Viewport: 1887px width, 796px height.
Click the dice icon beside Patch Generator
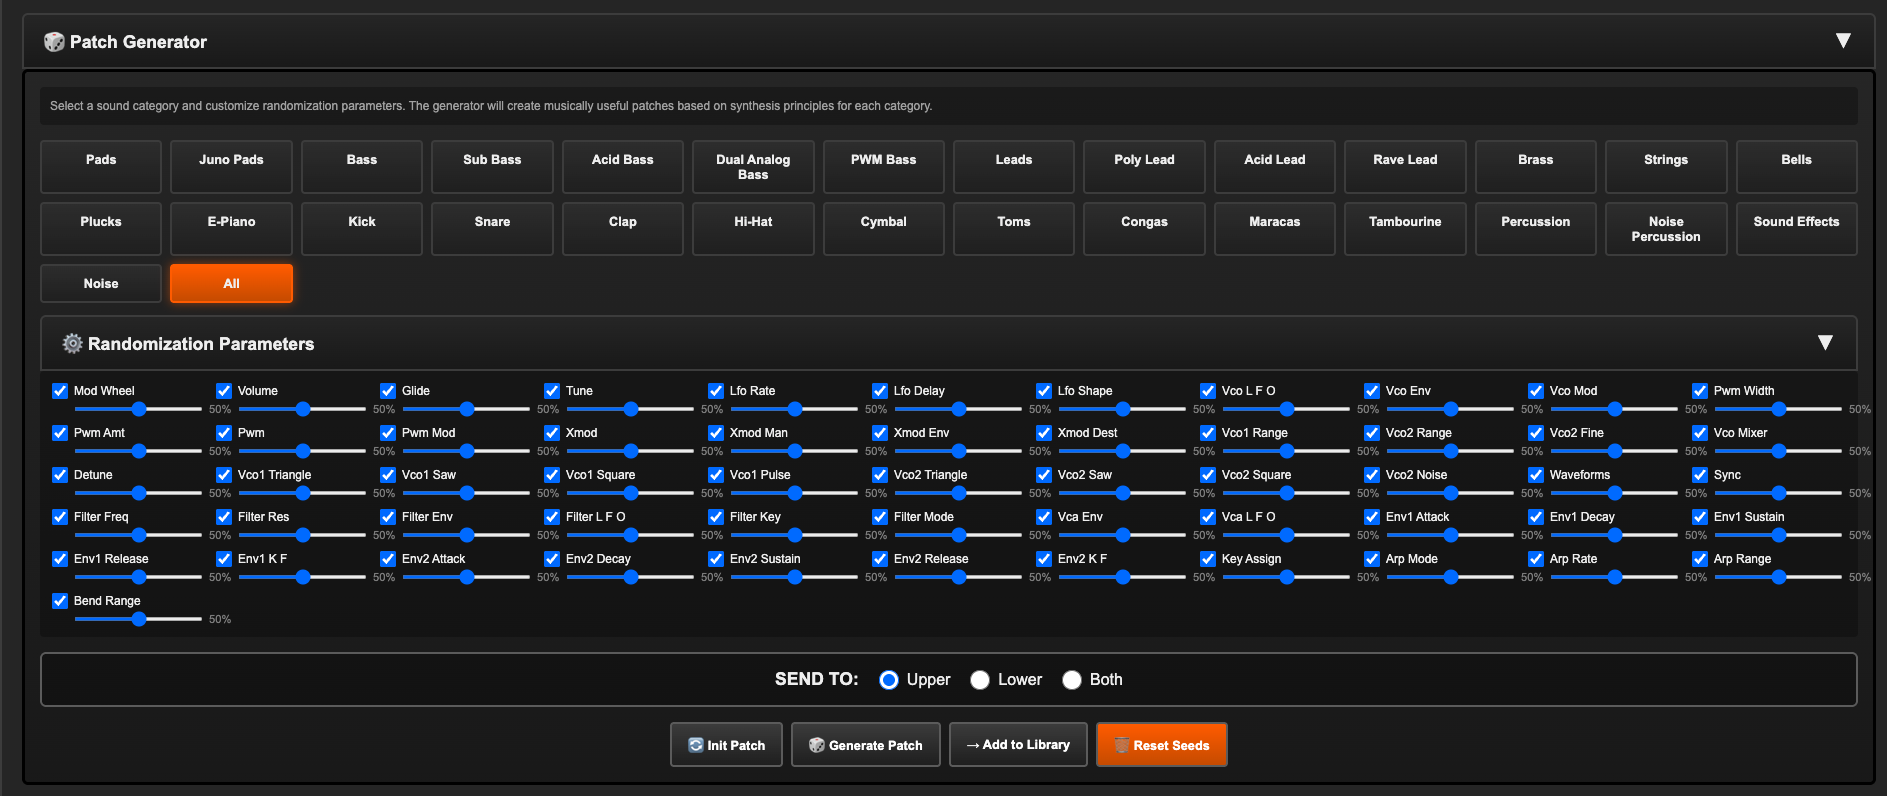tap(54, 42)
